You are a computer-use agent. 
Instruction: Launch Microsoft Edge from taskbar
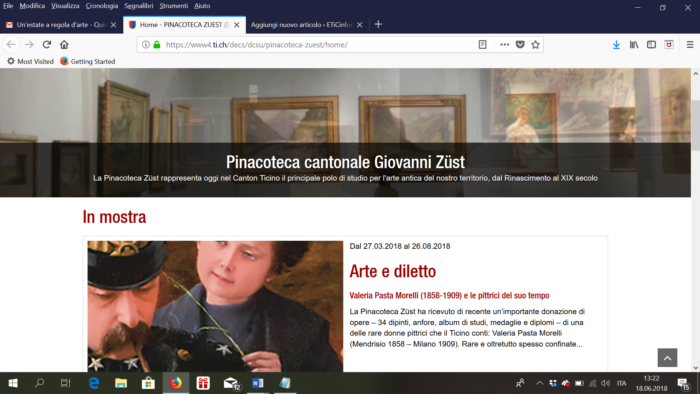coord(94,383)
